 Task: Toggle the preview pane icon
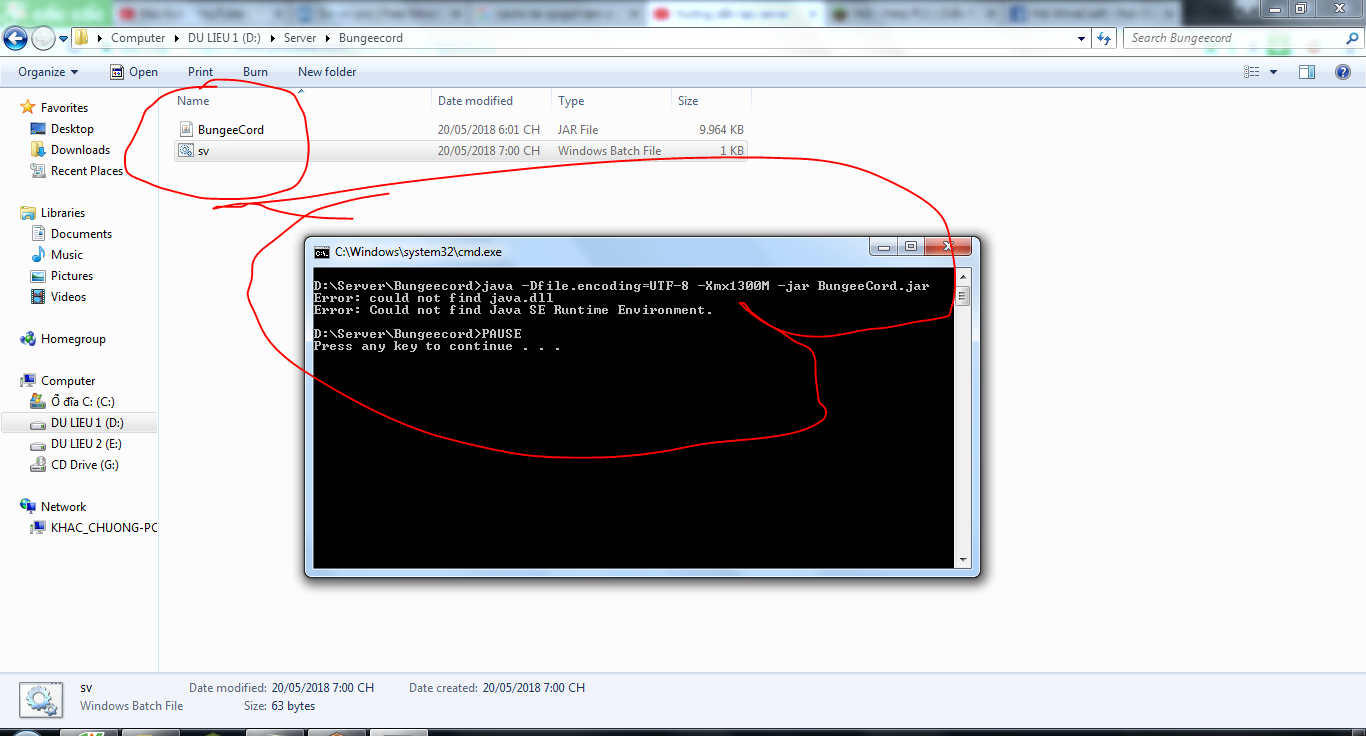pos(1306,72)
